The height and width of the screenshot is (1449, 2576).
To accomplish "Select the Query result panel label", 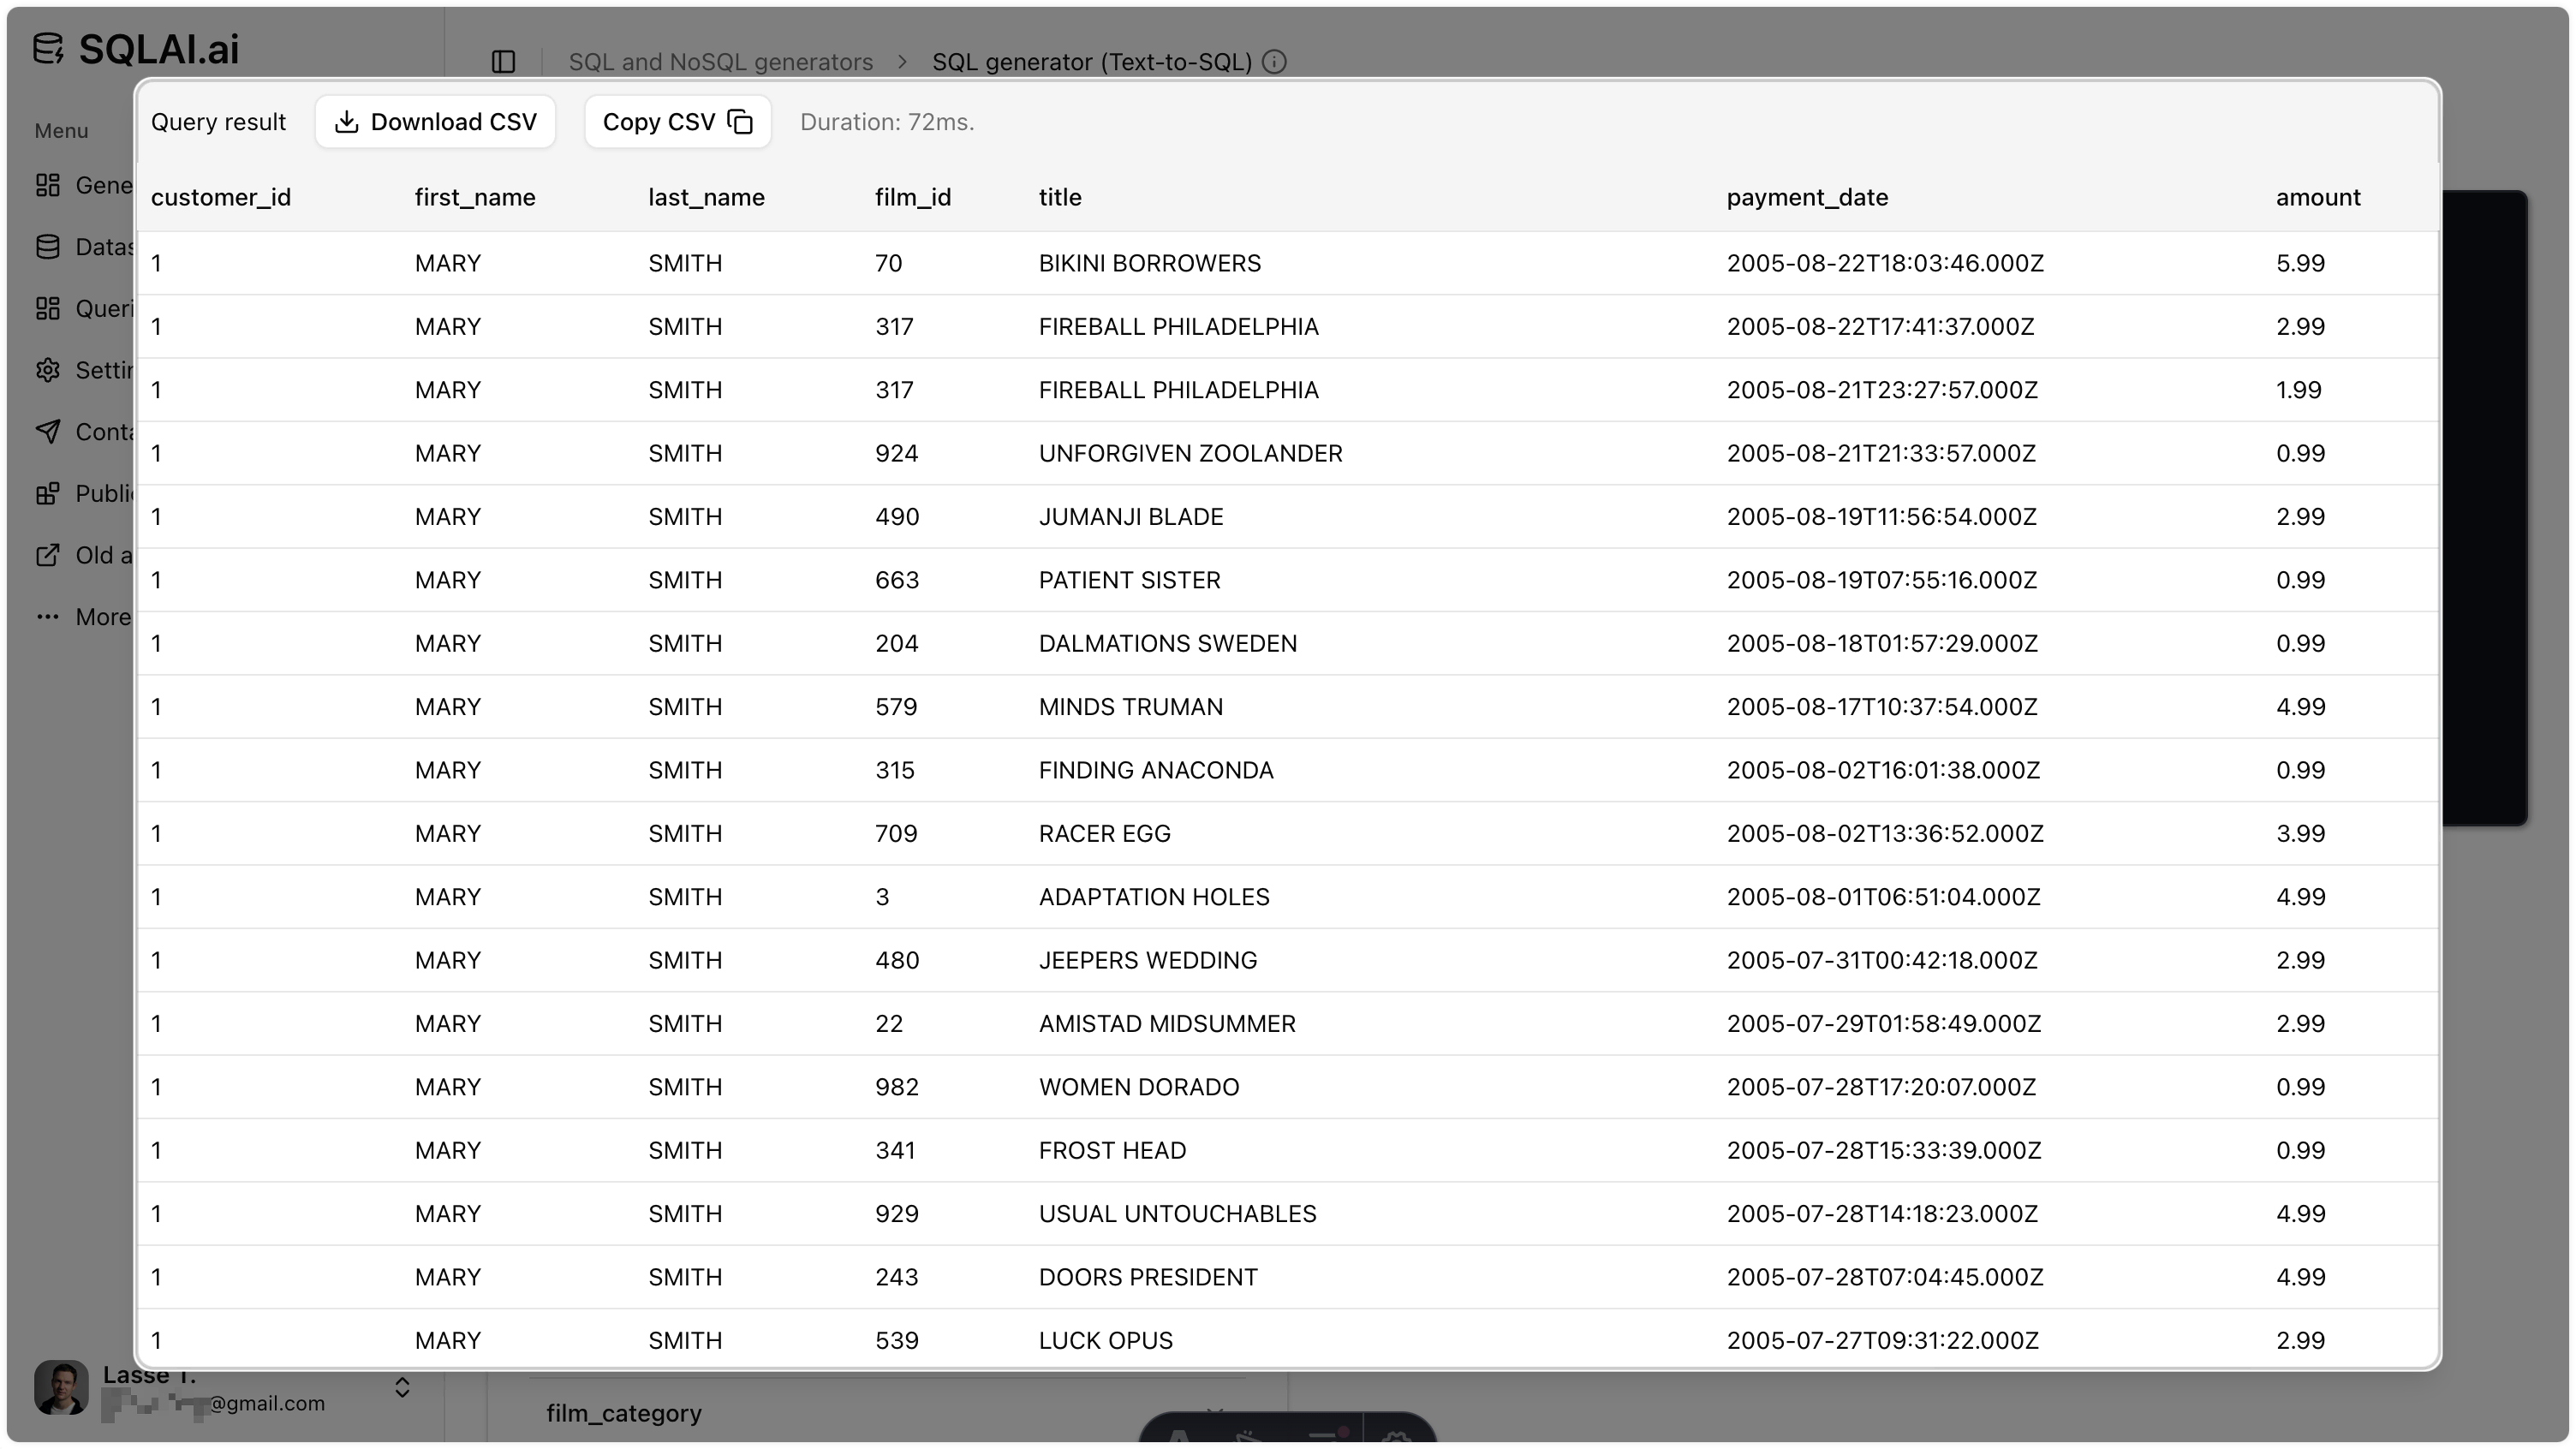I will pos(218,121).
